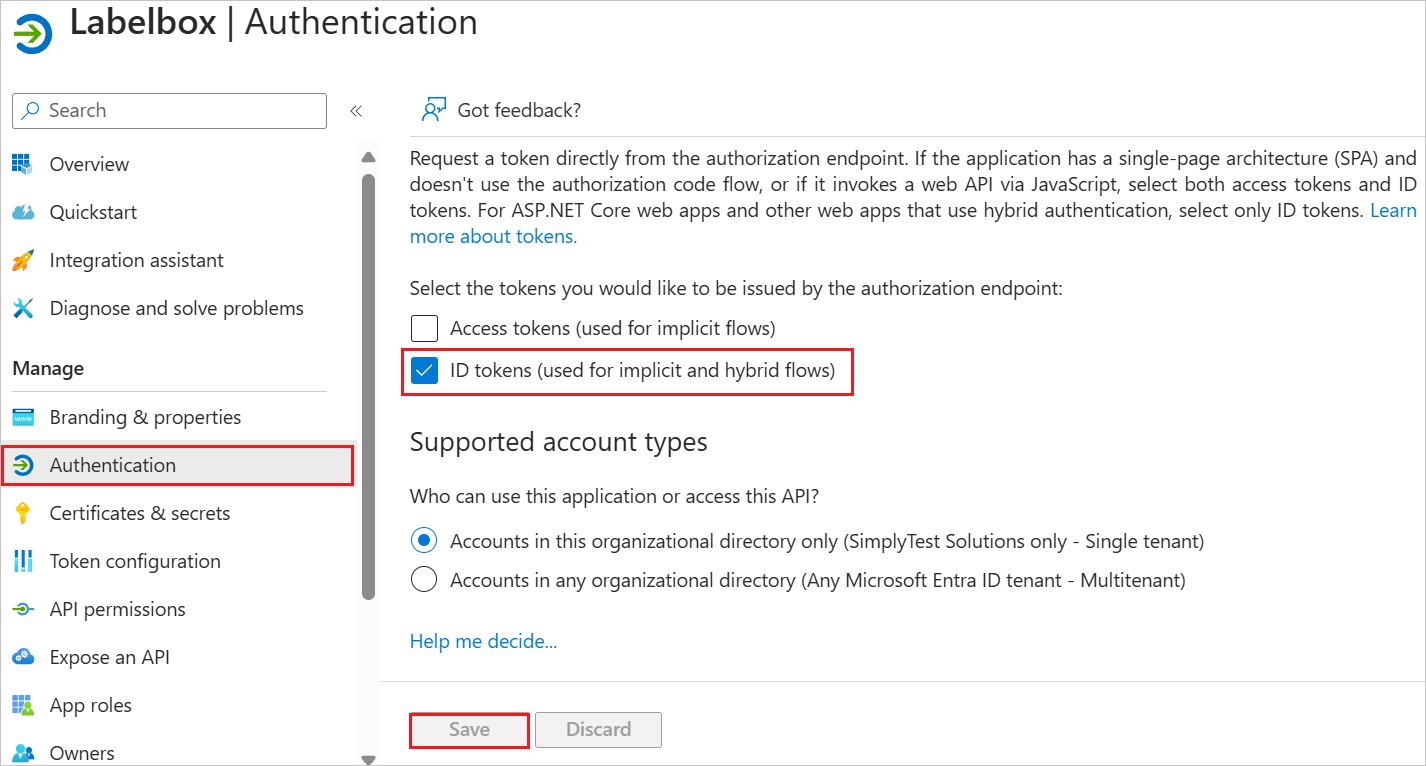Click the Authentication arrow icon in sidebar
Screen dimensions: 1426x766
point(23,465)
